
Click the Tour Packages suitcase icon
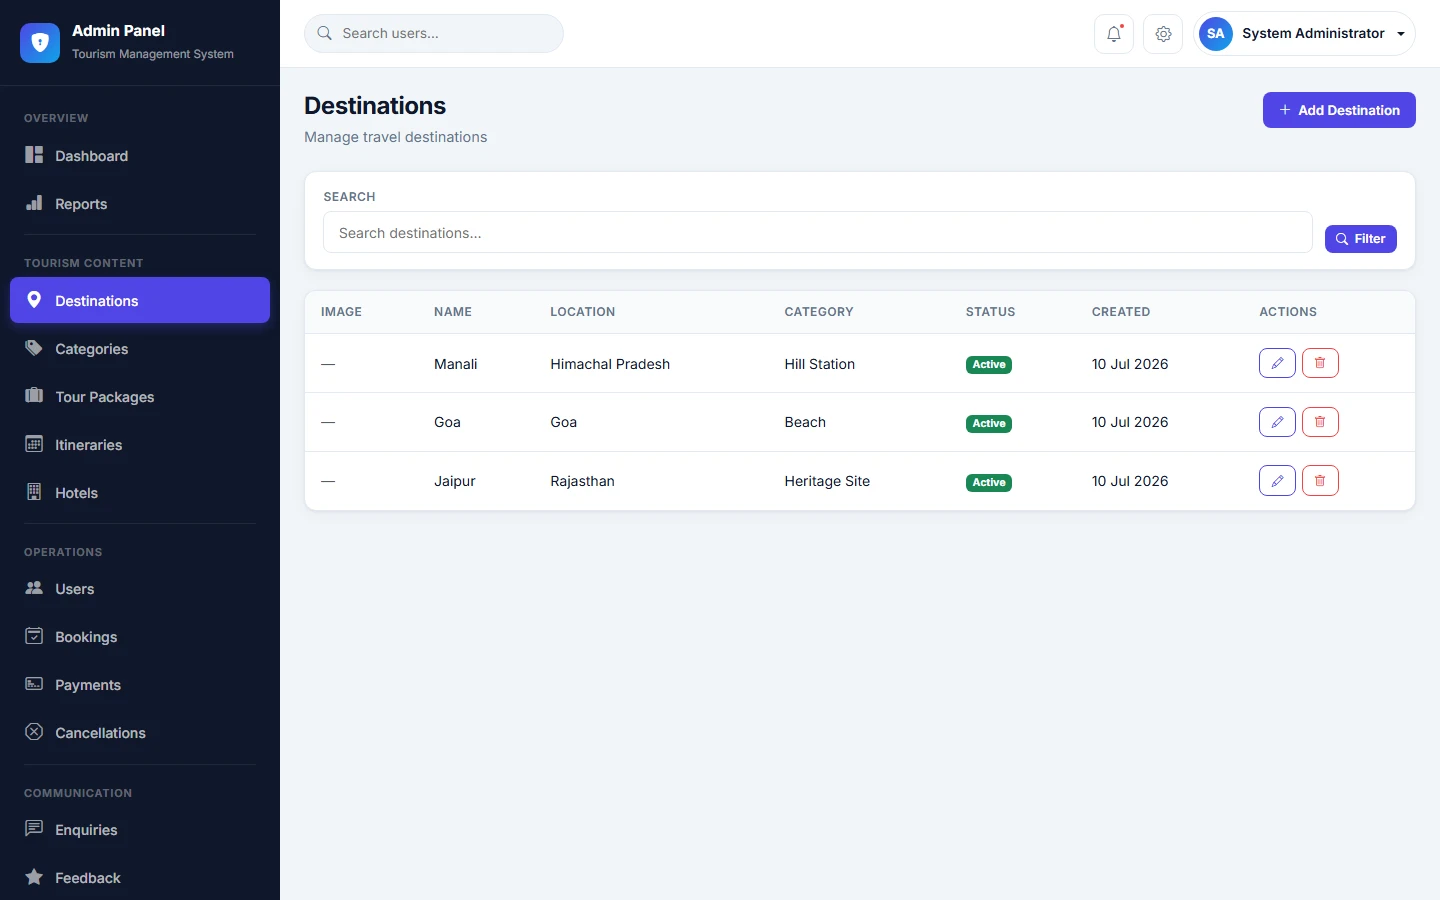(x=34, y=396)
